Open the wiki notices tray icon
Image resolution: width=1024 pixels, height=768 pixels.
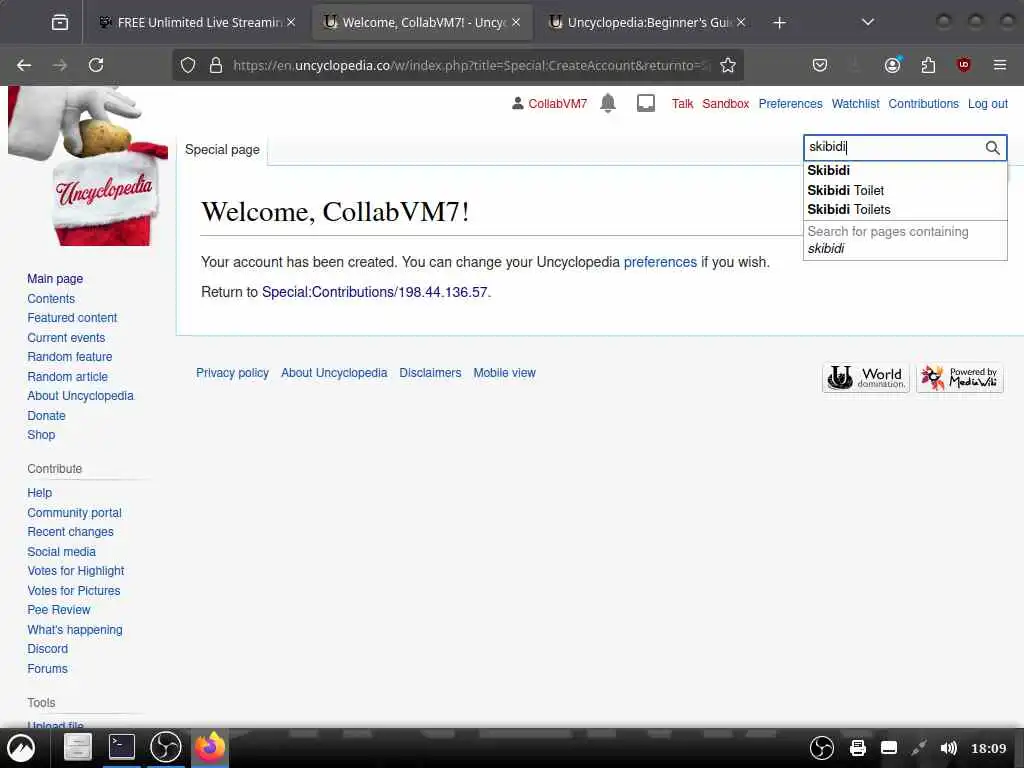(x=646, y=103)
